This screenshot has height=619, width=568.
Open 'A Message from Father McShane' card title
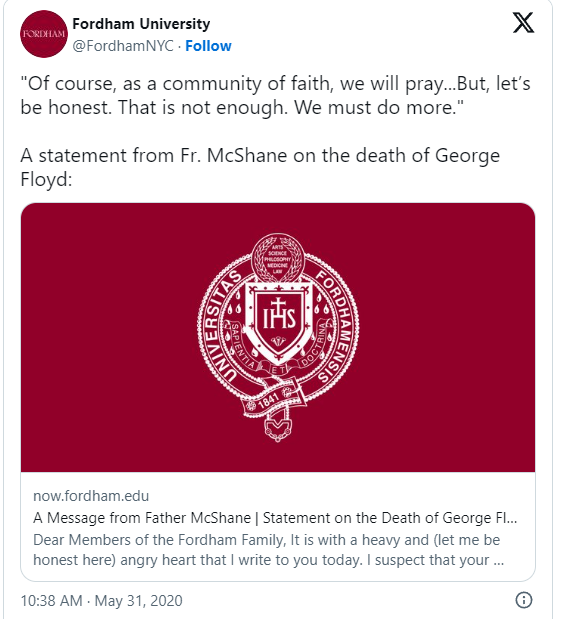275,518
